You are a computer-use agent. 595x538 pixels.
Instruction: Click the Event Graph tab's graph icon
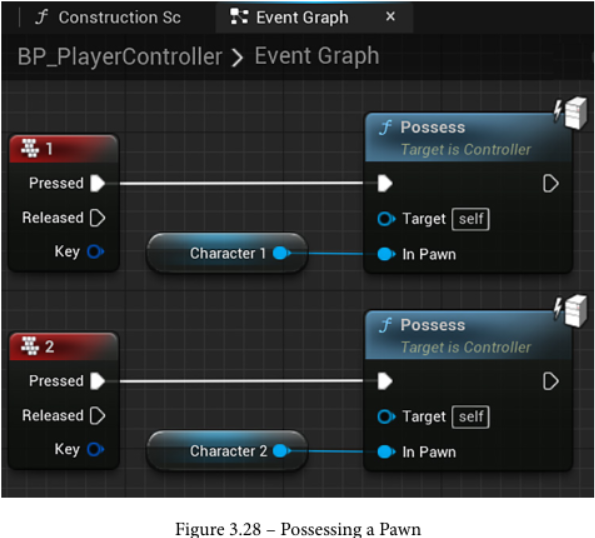(239, 17)
